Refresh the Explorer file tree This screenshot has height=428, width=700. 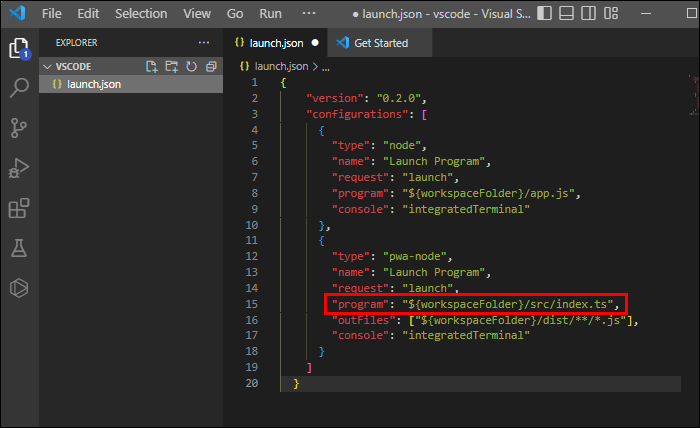(x=191, y=66)
